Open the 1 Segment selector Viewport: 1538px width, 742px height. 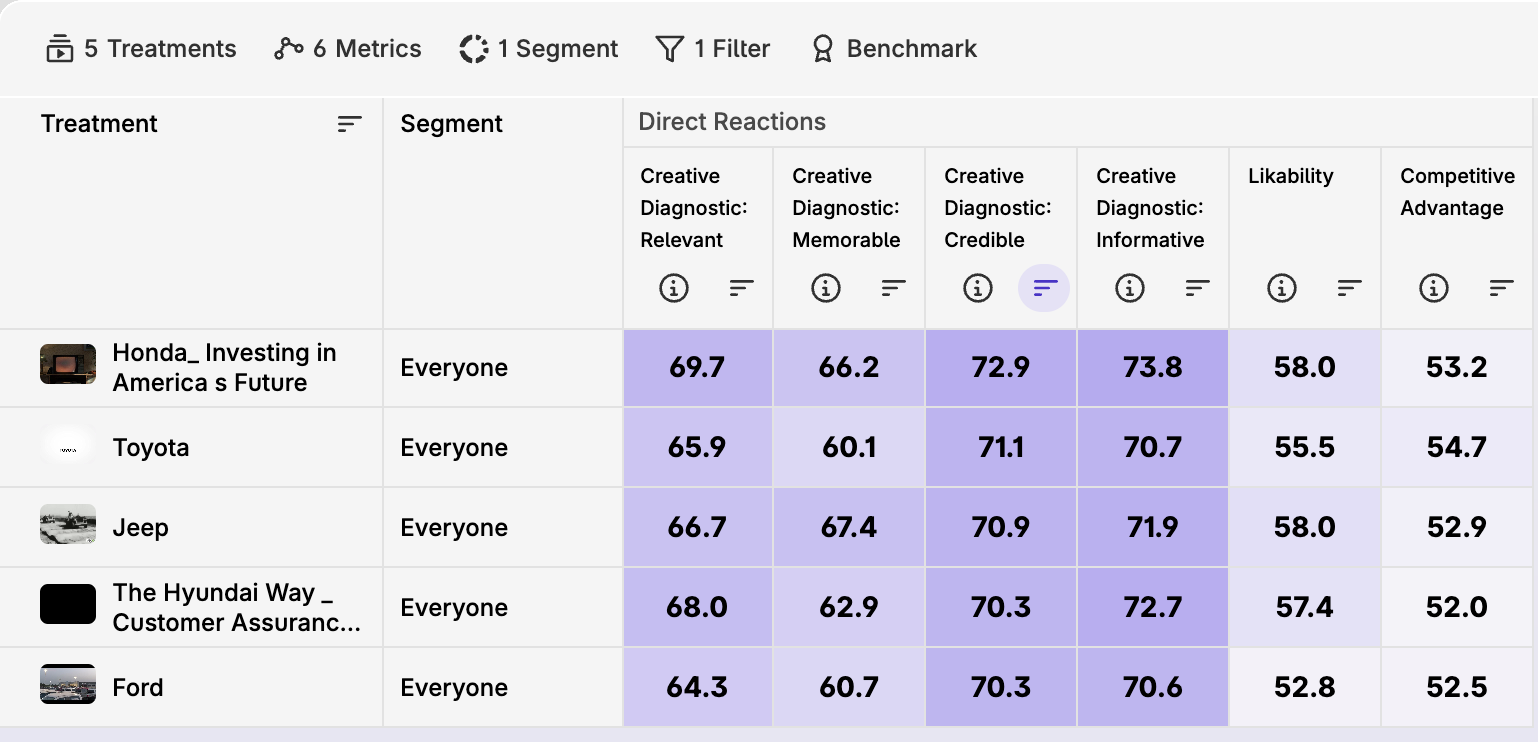(539, 49)
